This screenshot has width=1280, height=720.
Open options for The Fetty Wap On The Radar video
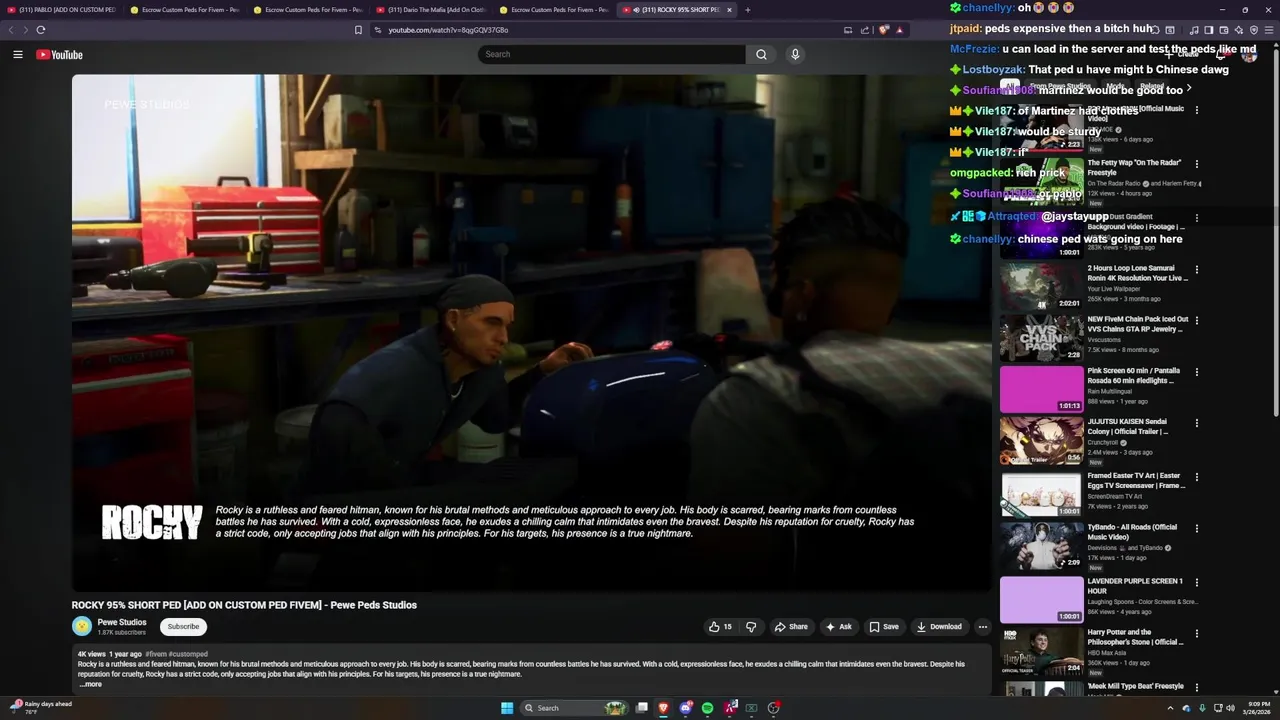1197,164
